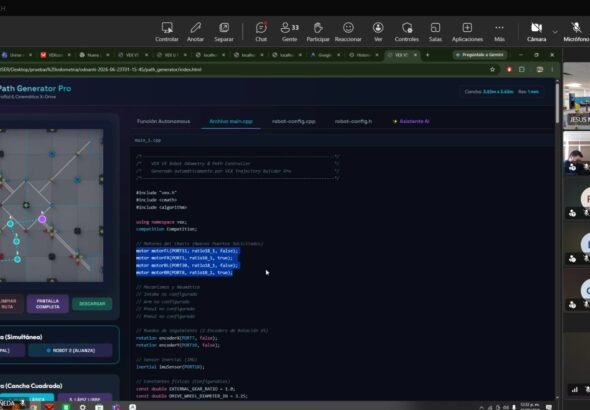Switch to the robot-config.cpp tab

tap(293, 121)
